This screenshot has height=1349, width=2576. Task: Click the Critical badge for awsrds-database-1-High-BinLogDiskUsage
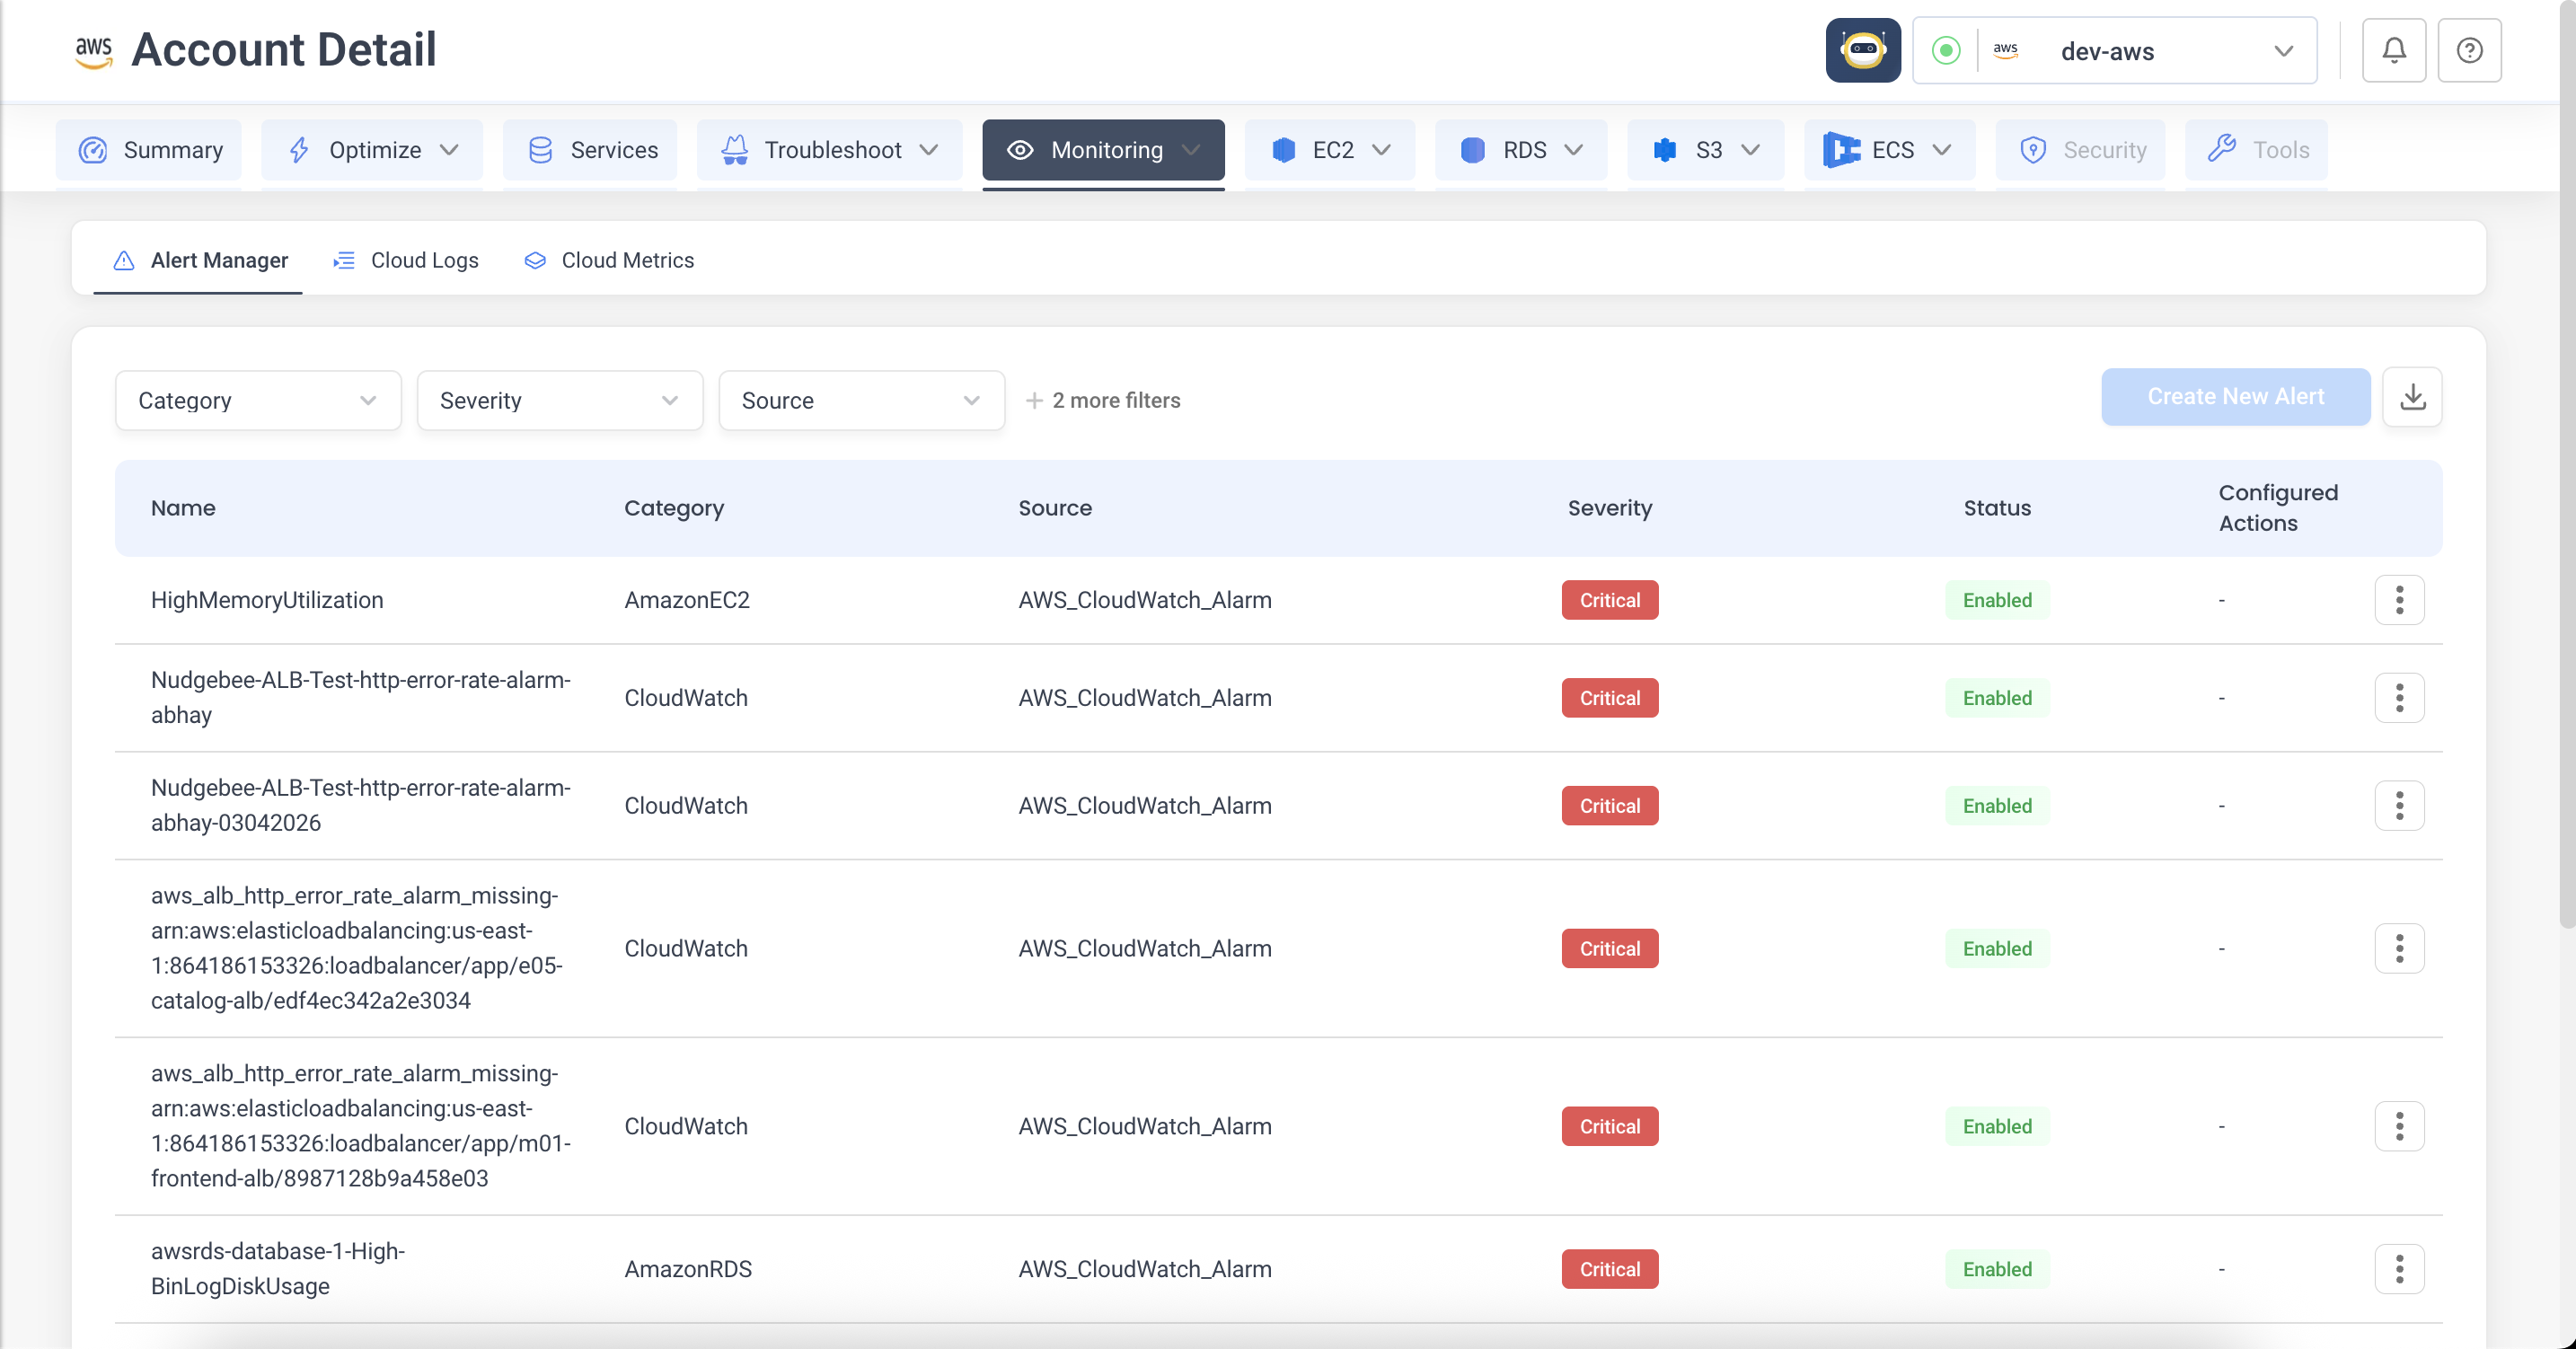(1609, 1270)
